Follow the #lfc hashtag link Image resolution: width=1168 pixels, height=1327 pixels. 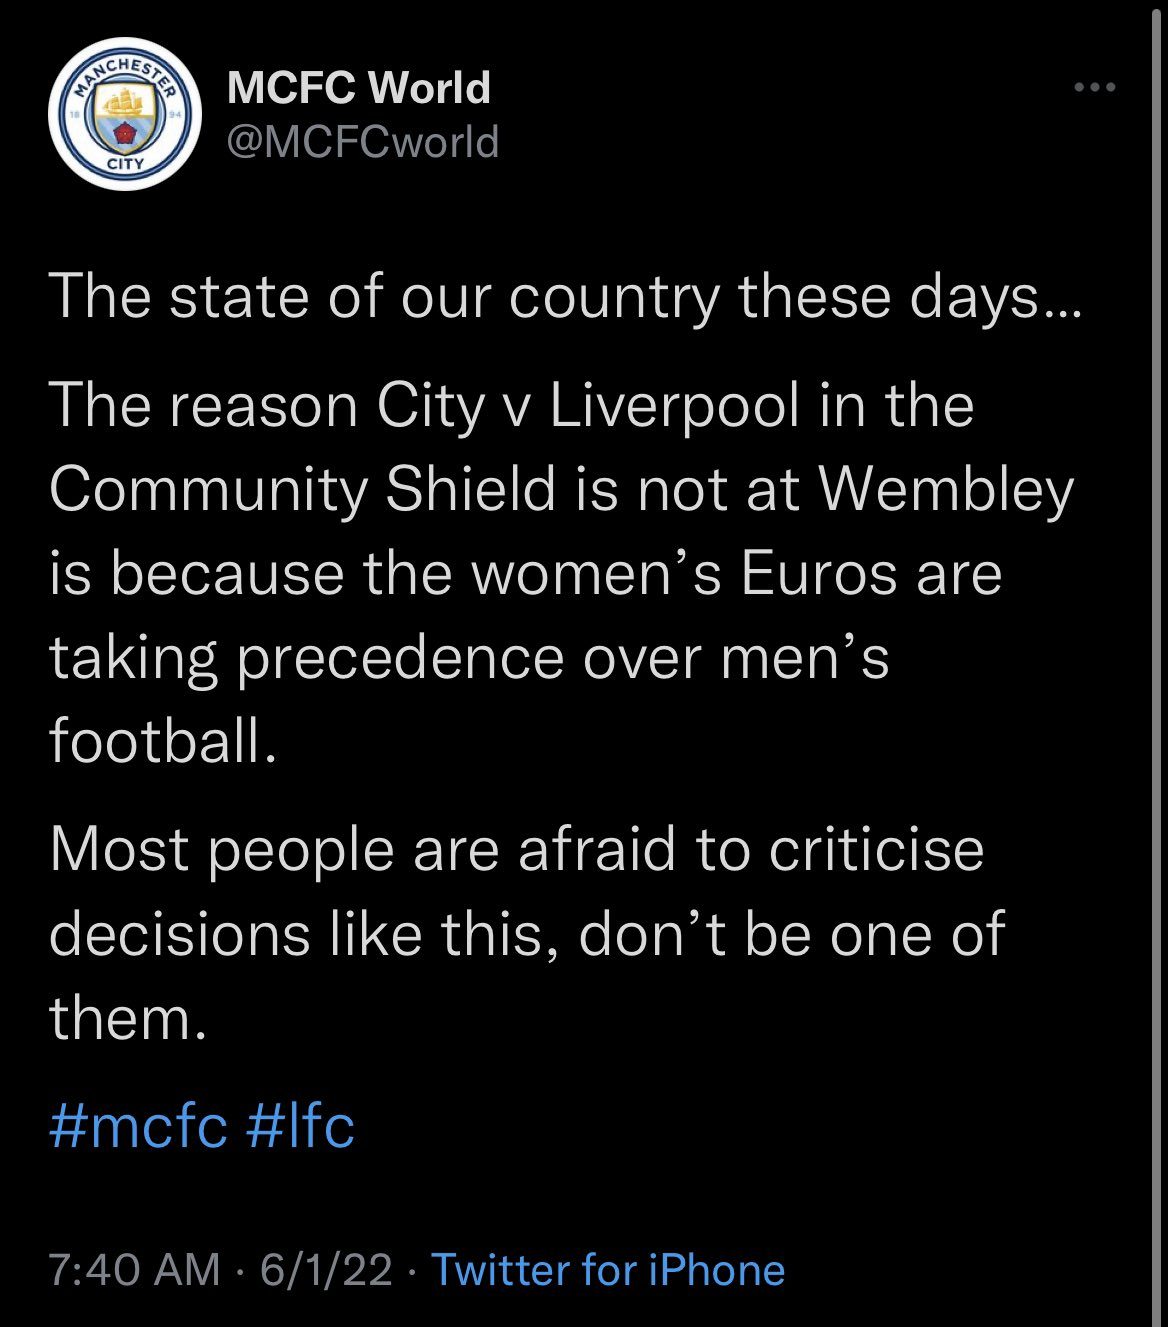(x=299, y=1127)
